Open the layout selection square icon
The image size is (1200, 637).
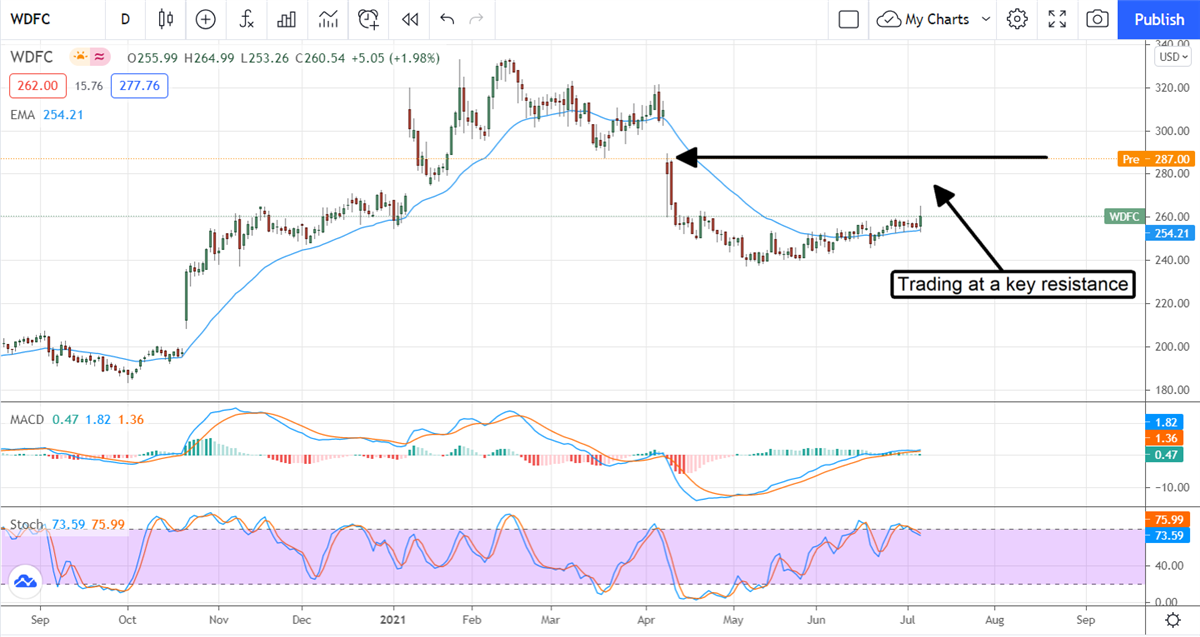pyautogui.click(x=849, y=19)
